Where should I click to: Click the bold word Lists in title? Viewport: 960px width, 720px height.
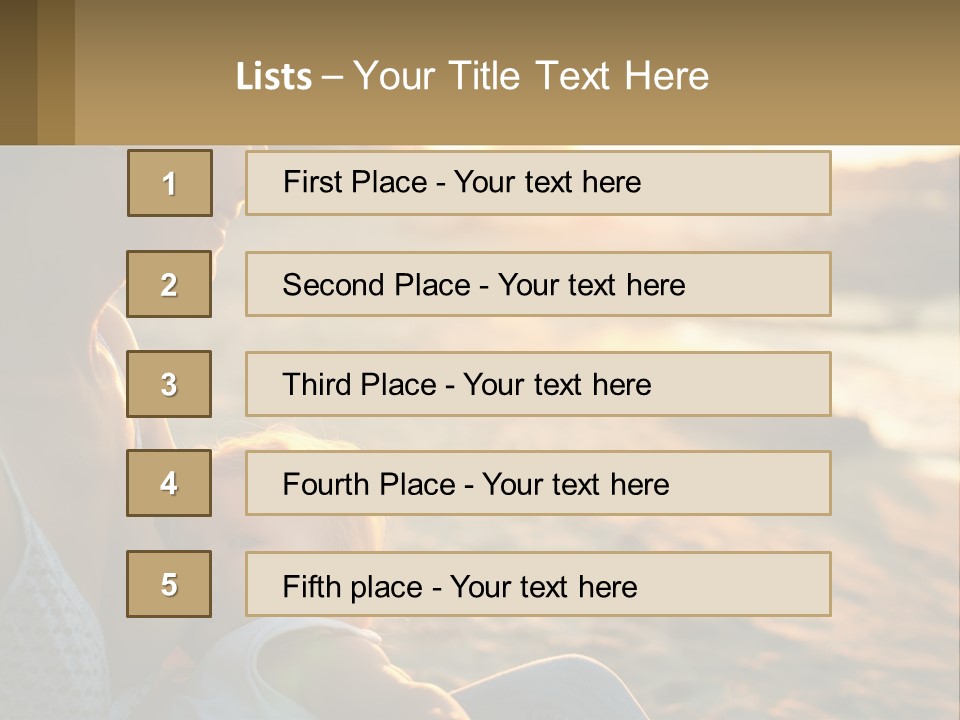pos(274,77)
